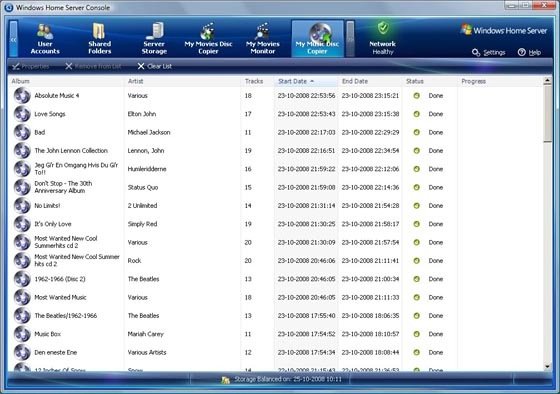Open My Movies Monitor tab
This screenshot has width=560, height=394.
(x=262, y=39)
